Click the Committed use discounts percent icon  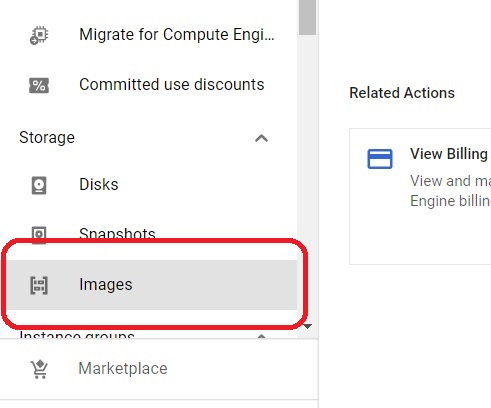(39, 85)
